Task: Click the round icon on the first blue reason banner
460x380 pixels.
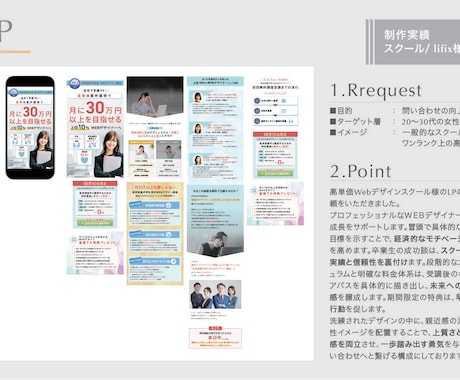Action: tap(169, 205)
